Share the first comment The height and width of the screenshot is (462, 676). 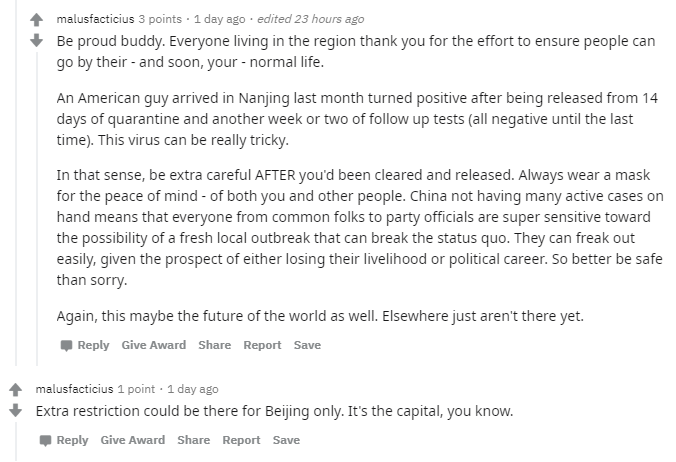coord(214,345)
